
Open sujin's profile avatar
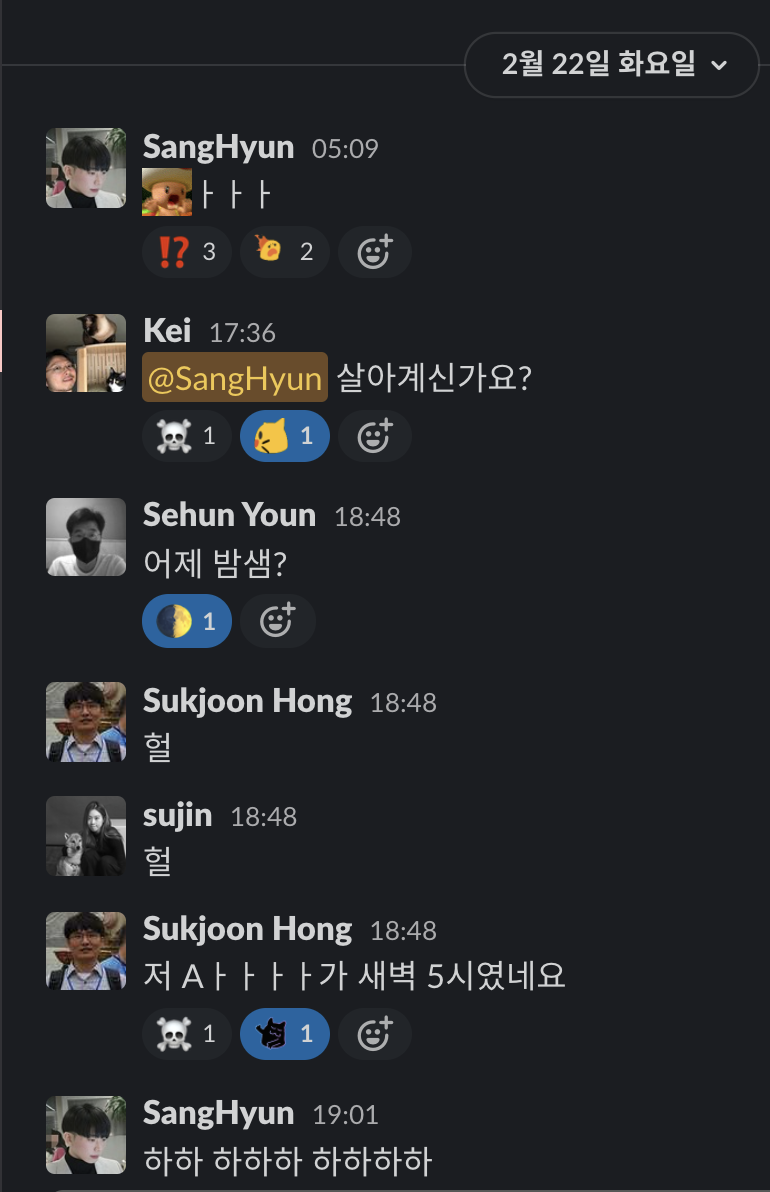click(x=86, y=835)
